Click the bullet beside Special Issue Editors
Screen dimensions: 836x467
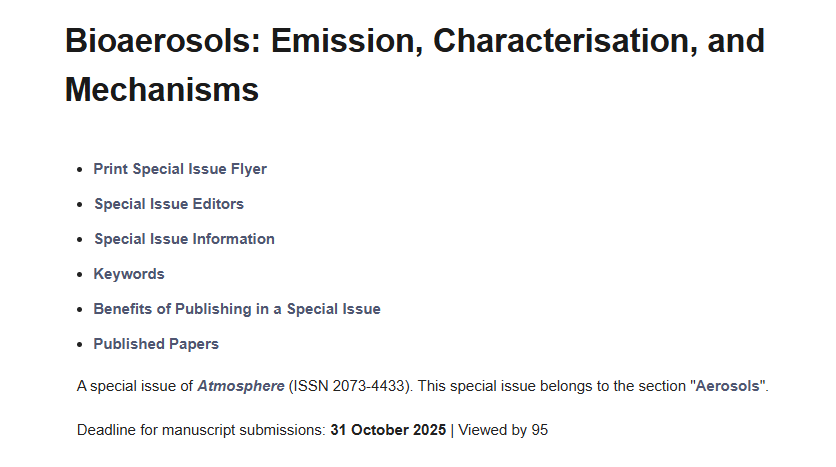pyautogui.click(x=80, y=205)
